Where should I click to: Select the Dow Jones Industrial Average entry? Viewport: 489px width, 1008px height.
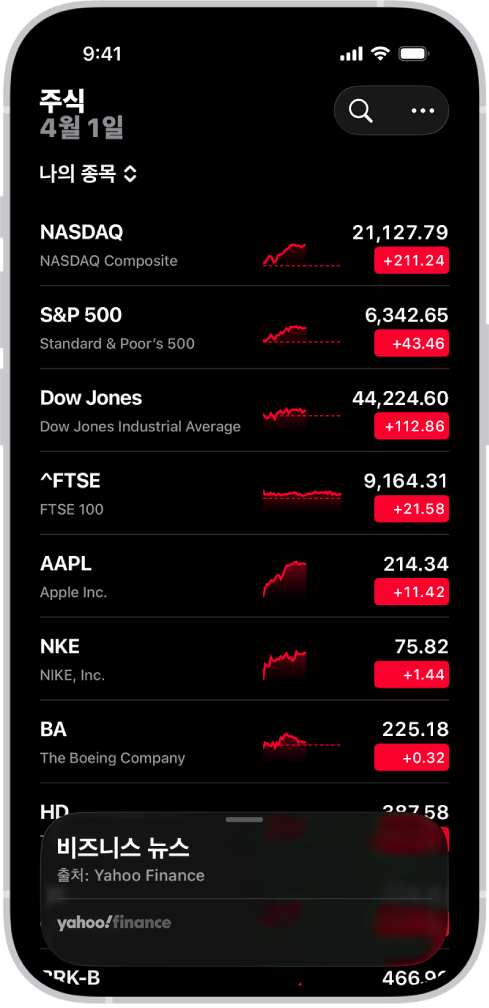coord(244,411)
